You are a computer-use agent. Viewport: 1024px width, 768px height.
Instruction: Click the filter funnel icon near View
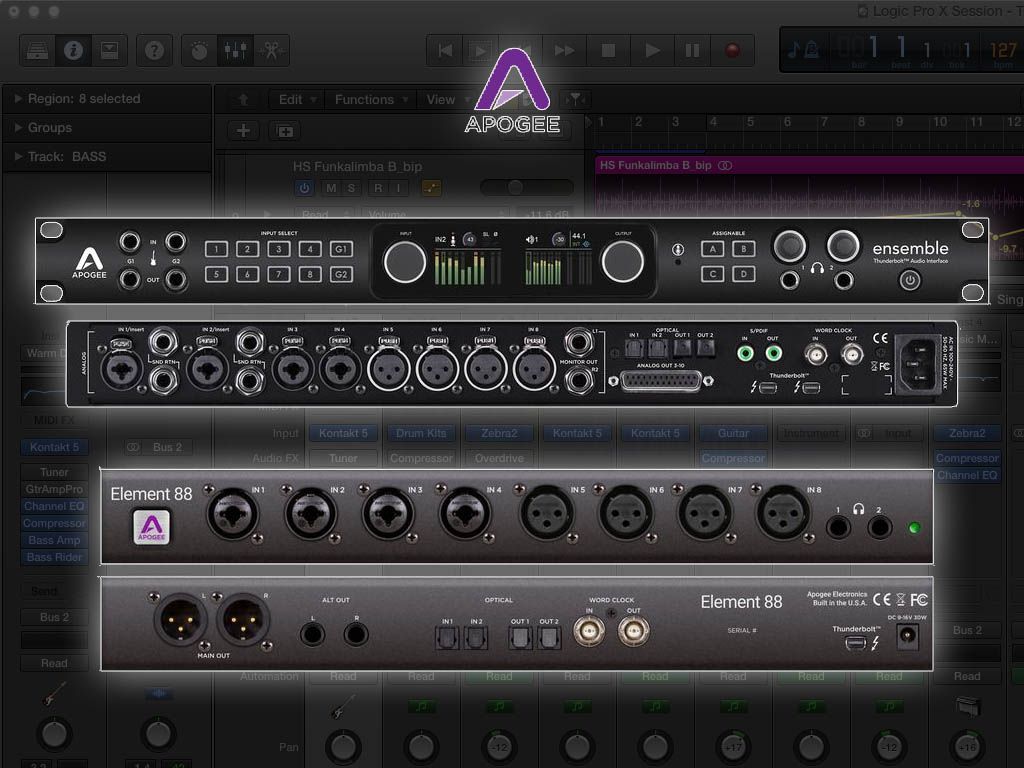point(575,99)
